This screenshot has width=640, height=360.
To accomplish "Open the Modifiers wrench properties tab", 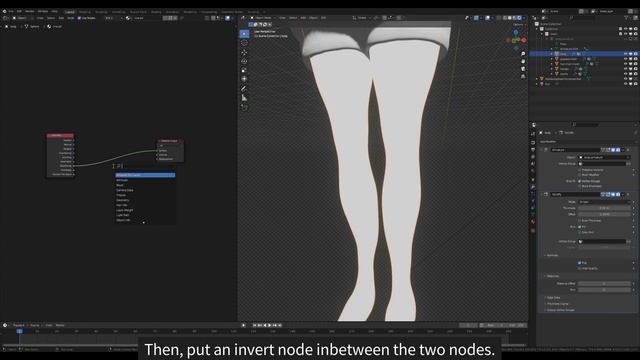I will point(533,187).
